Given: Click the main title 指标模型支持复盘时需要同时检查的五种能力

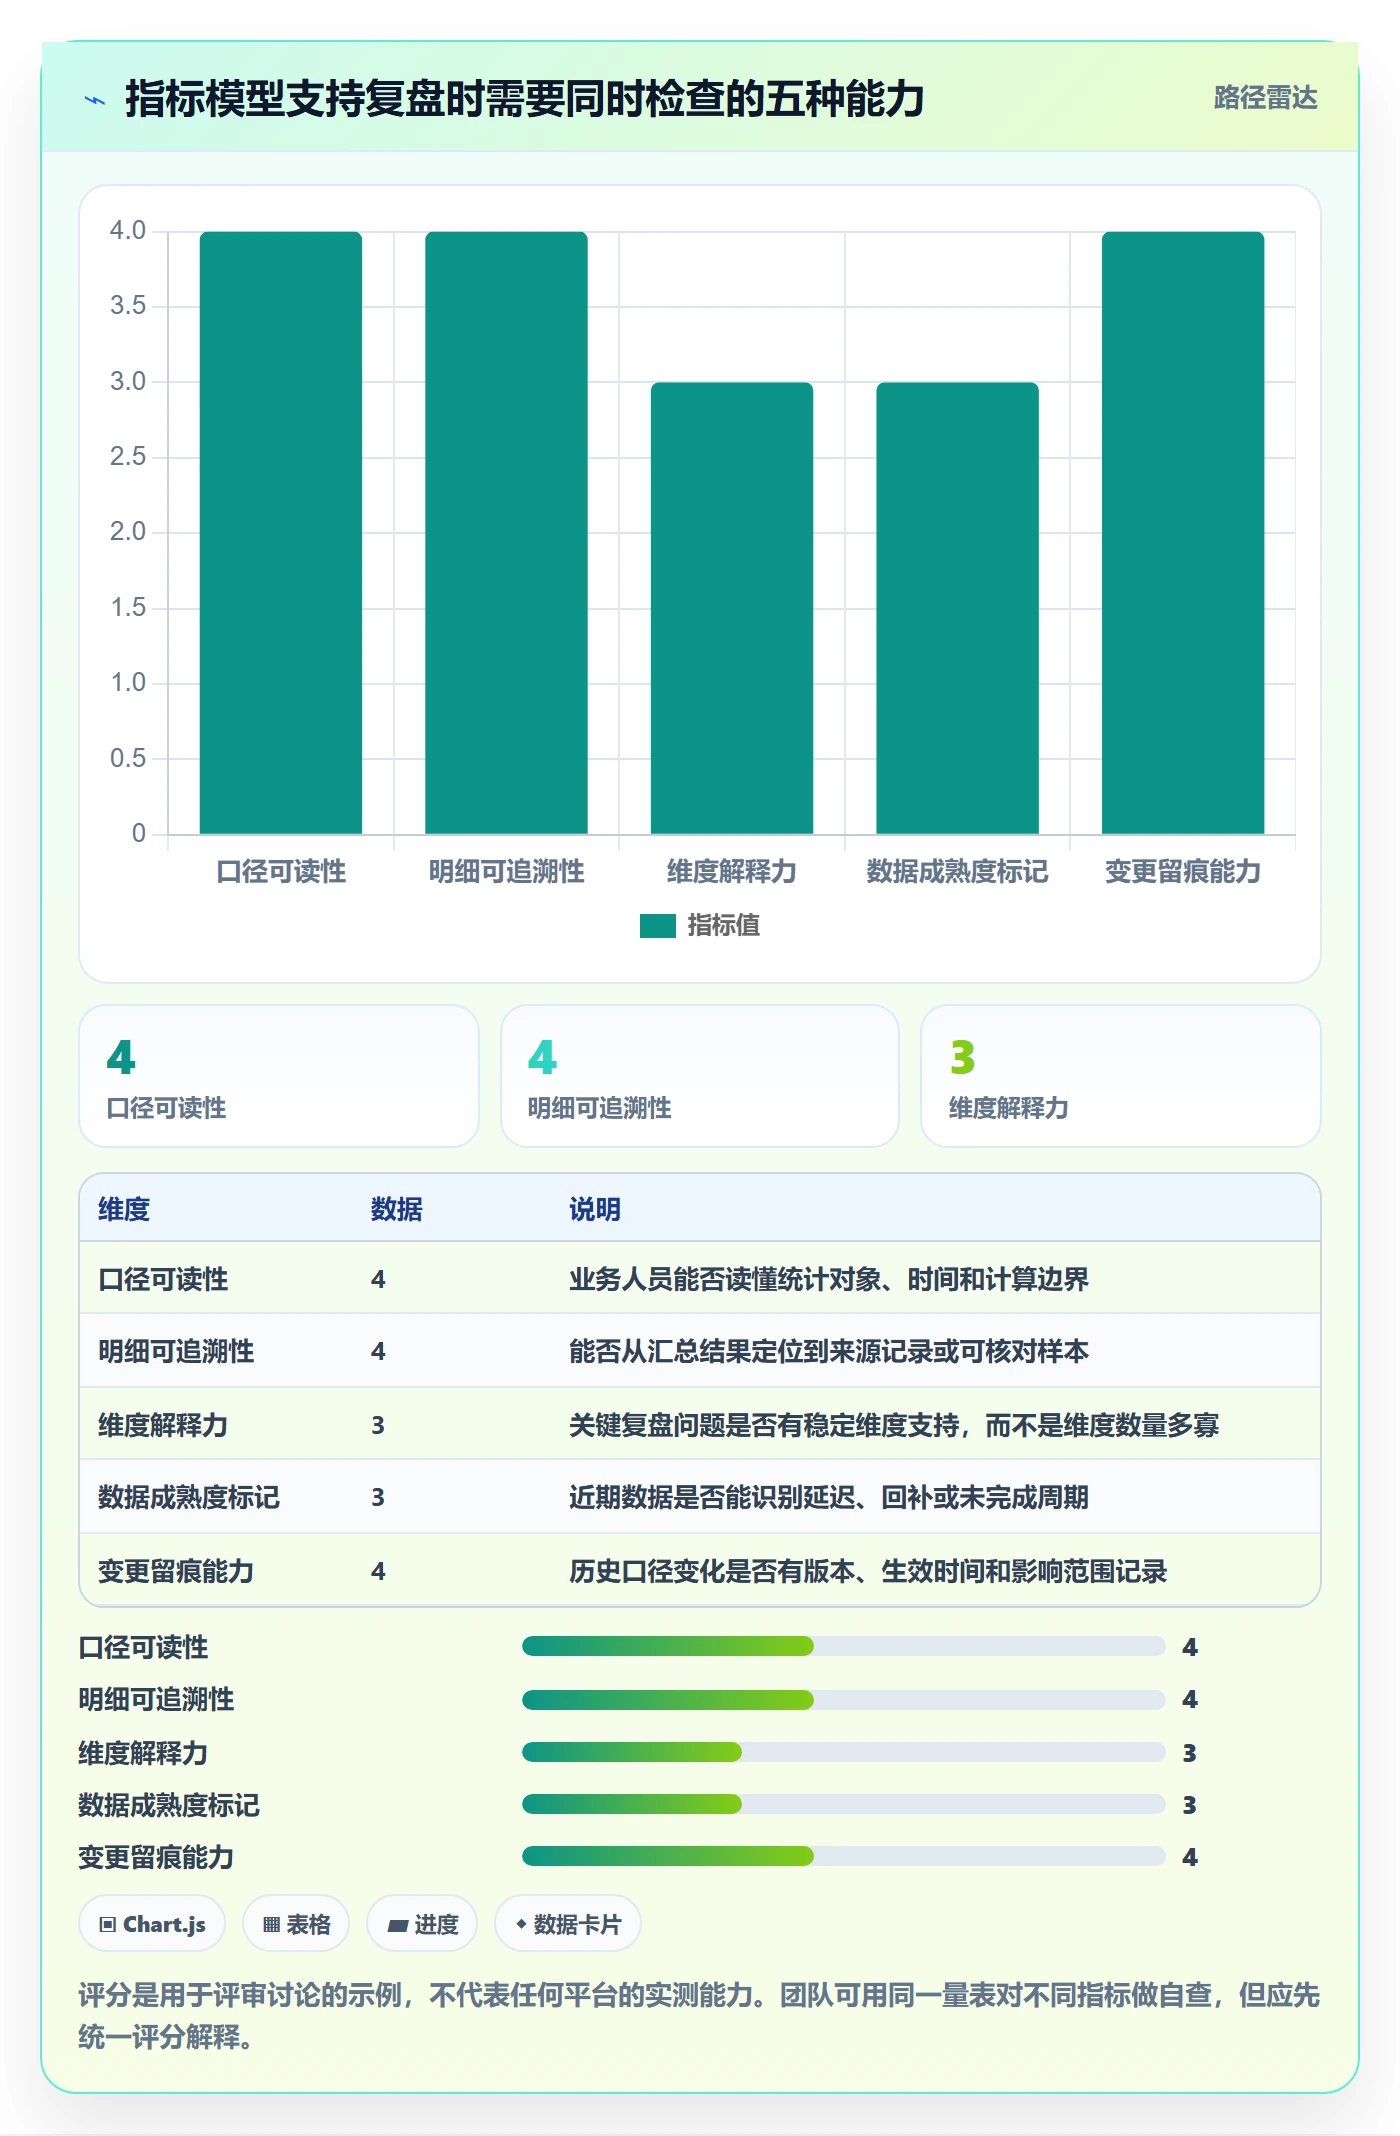Looking at the screenshot, I should pos(524,99).
